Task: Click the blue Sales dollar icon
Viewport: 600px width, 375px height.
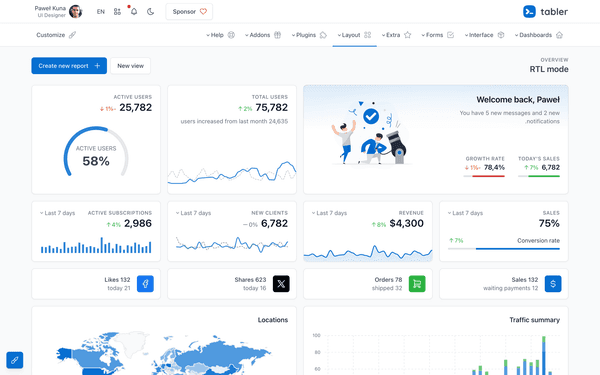Action: (x=553, y=284)
